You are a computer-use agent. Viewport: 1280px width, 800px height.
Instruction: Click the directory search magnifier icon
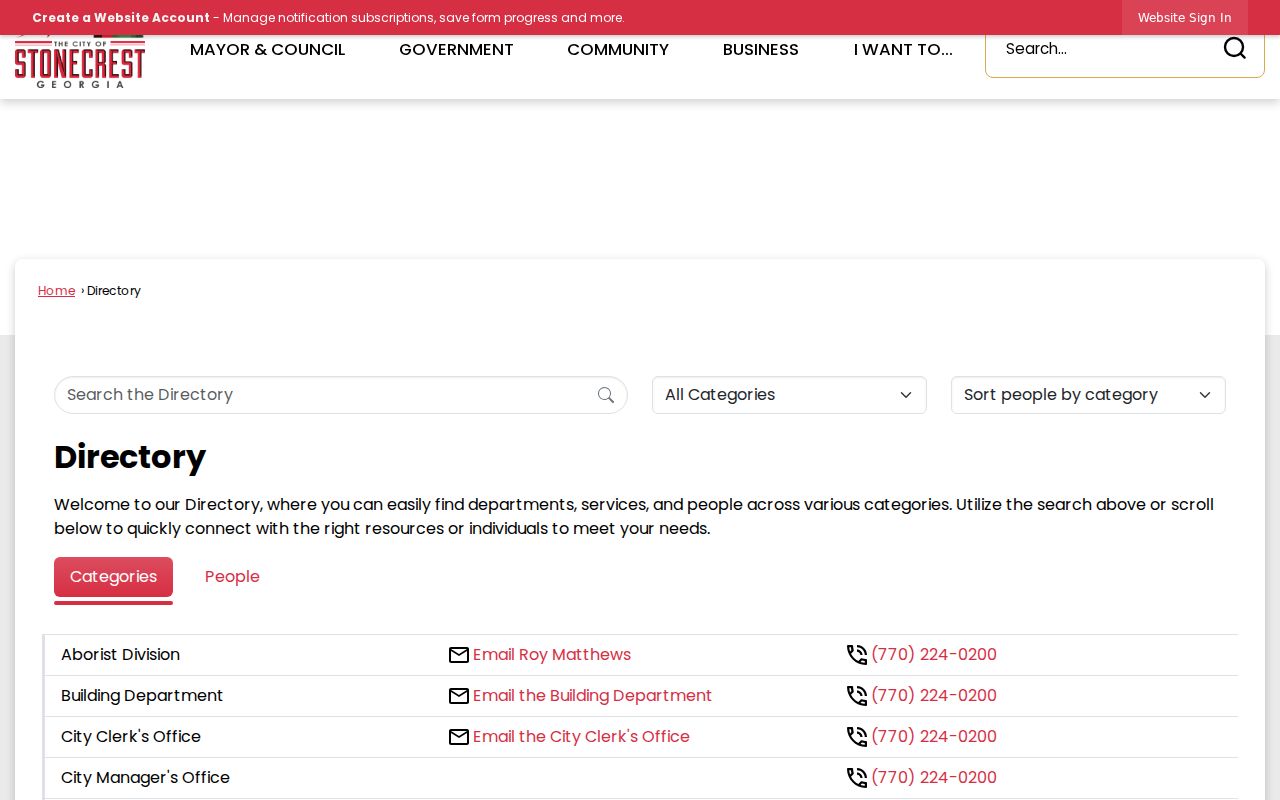606,395
